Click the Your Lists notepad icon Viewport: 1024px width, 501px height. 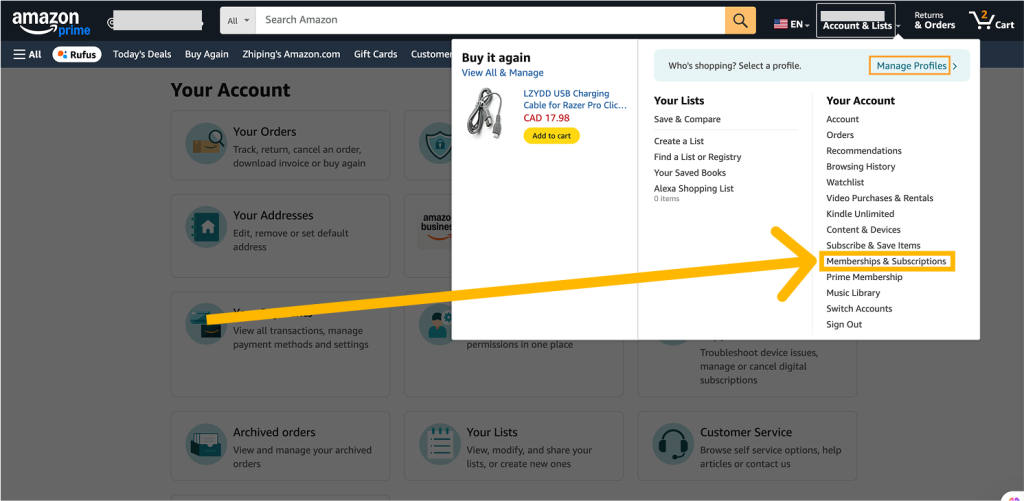(439, 444)
